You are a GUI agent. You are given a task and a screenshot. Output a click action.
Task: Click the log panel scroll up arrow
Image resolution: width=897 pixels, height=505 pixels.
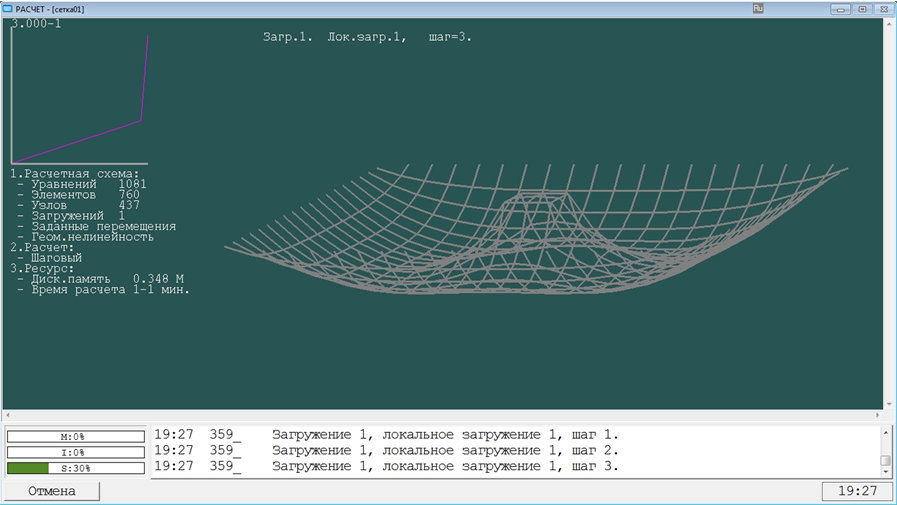click(x=886, y=432)
